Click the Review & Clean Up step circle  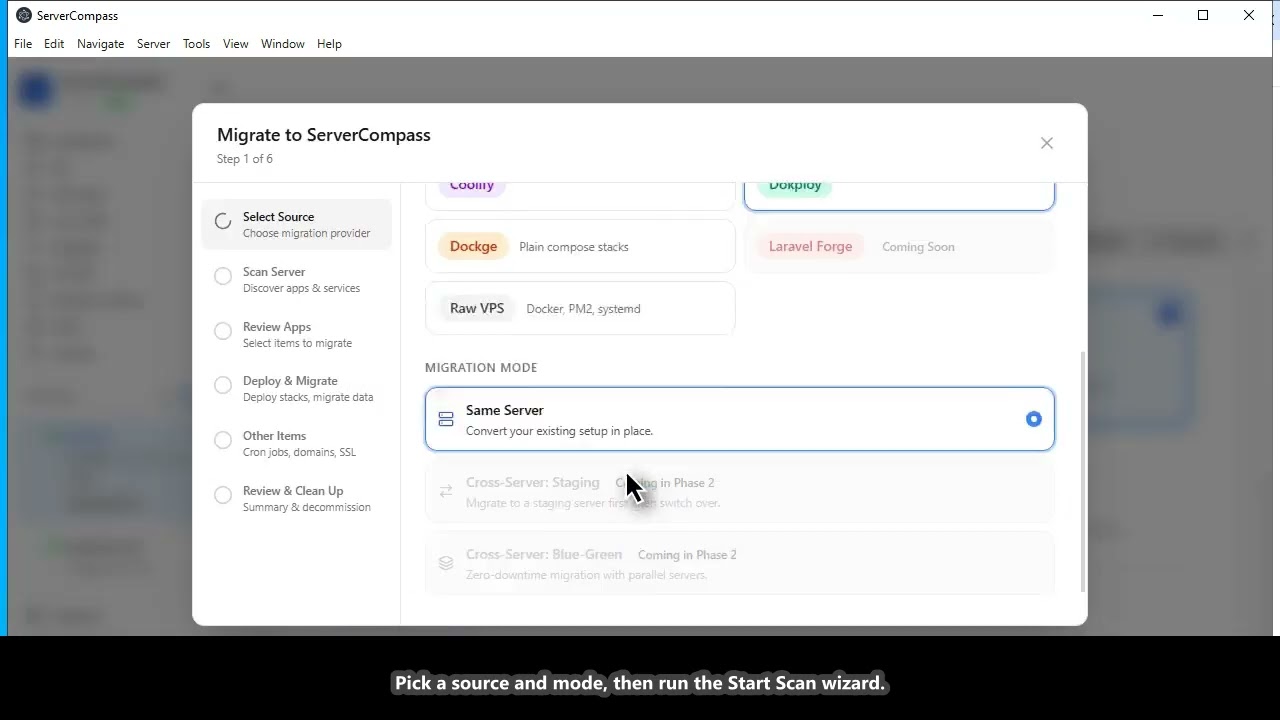223,495
